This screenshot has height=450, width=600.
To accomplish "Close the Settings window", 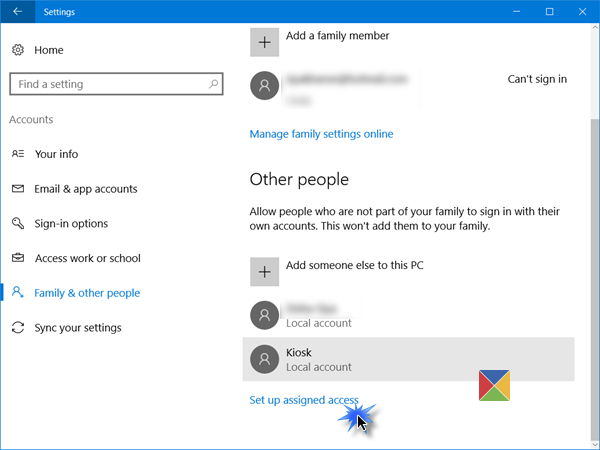I will [x=582, y=11].
